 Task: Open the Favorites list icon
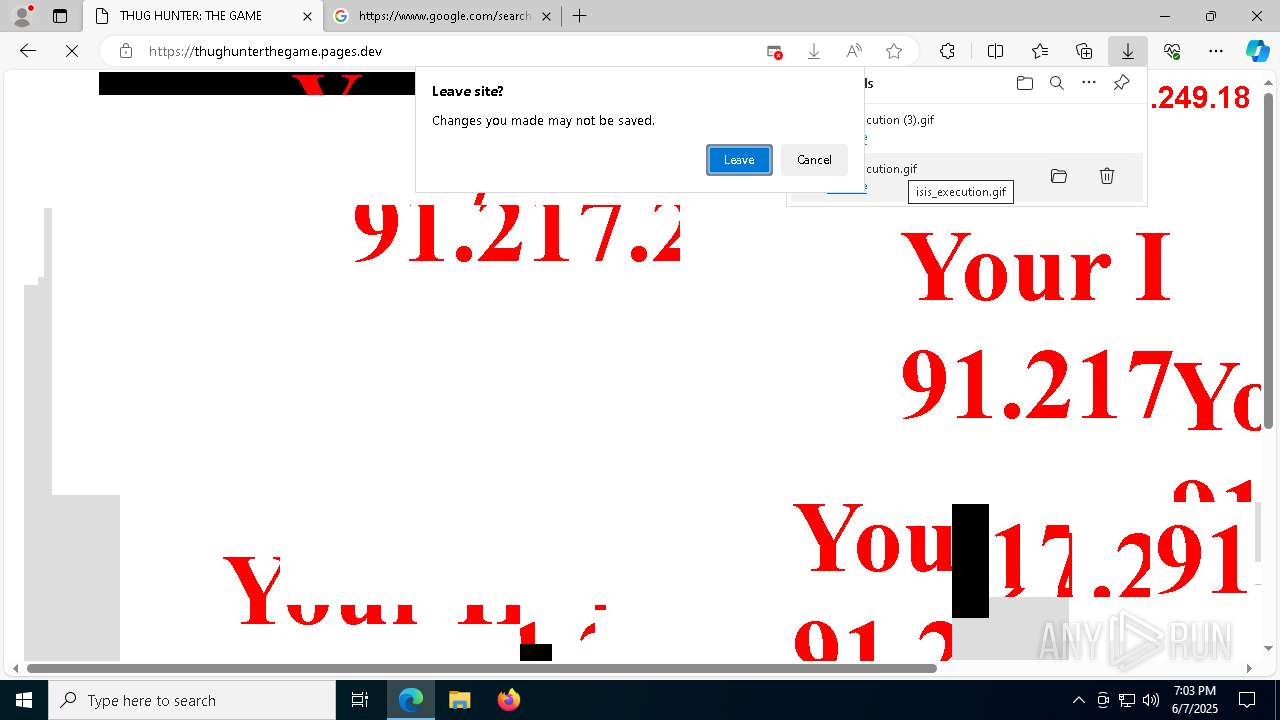coord(1040,51)
